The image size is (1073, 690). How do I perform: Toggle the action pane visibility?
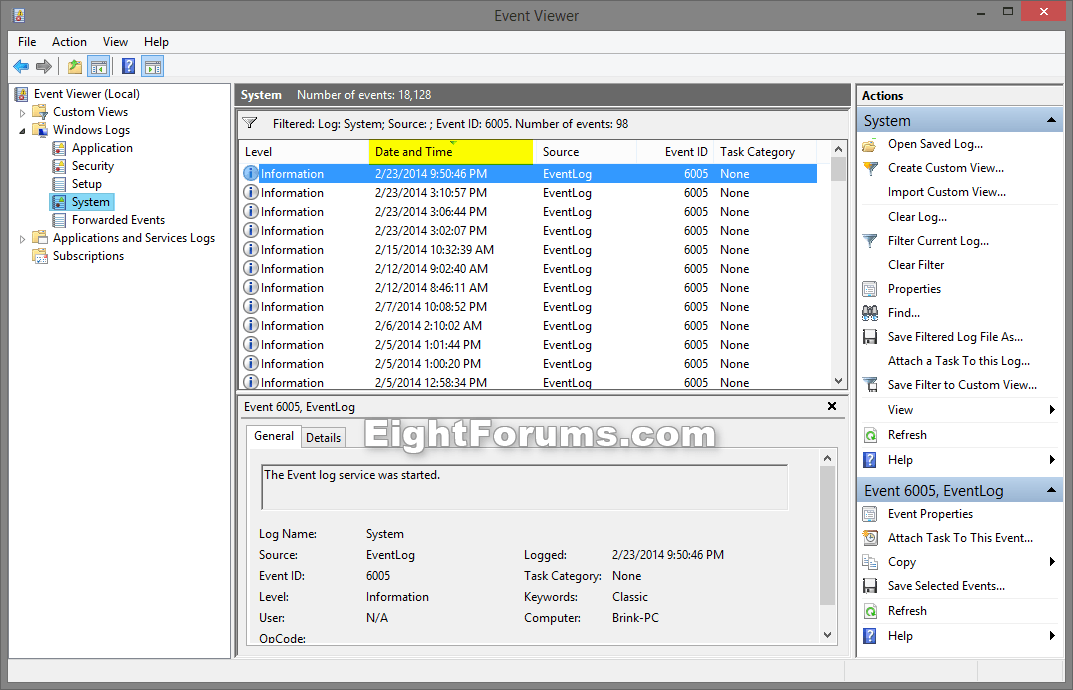coord(150,66)
